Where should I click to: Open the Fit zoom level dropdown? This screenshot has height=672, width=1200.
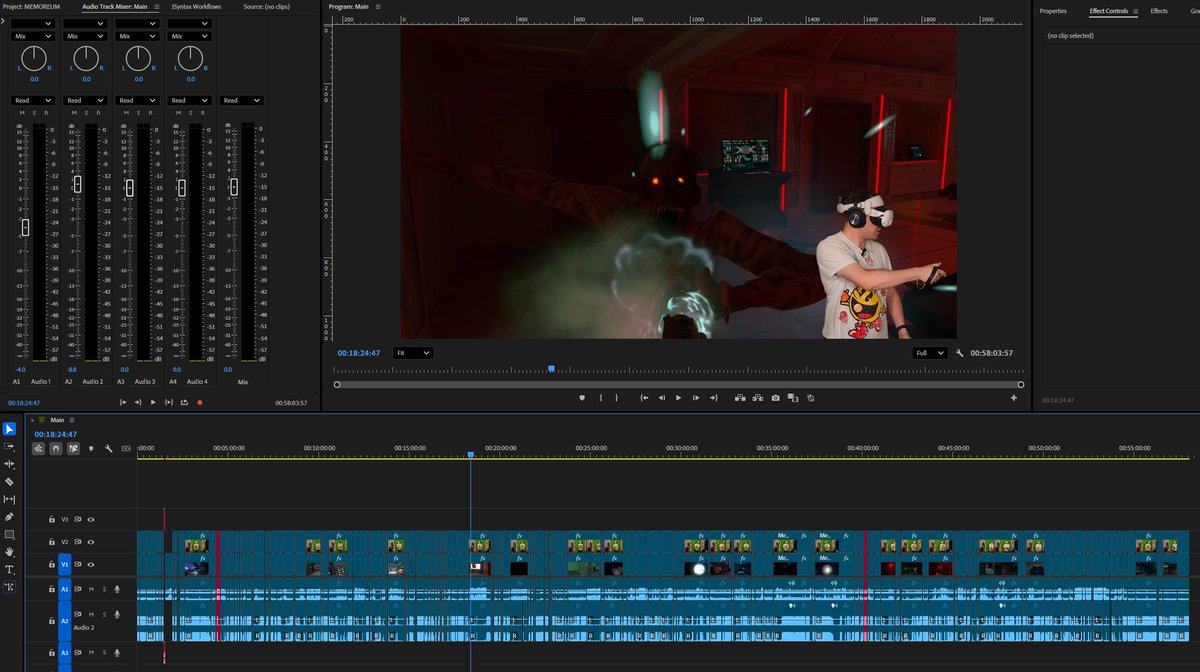click(x=412, y=353)
